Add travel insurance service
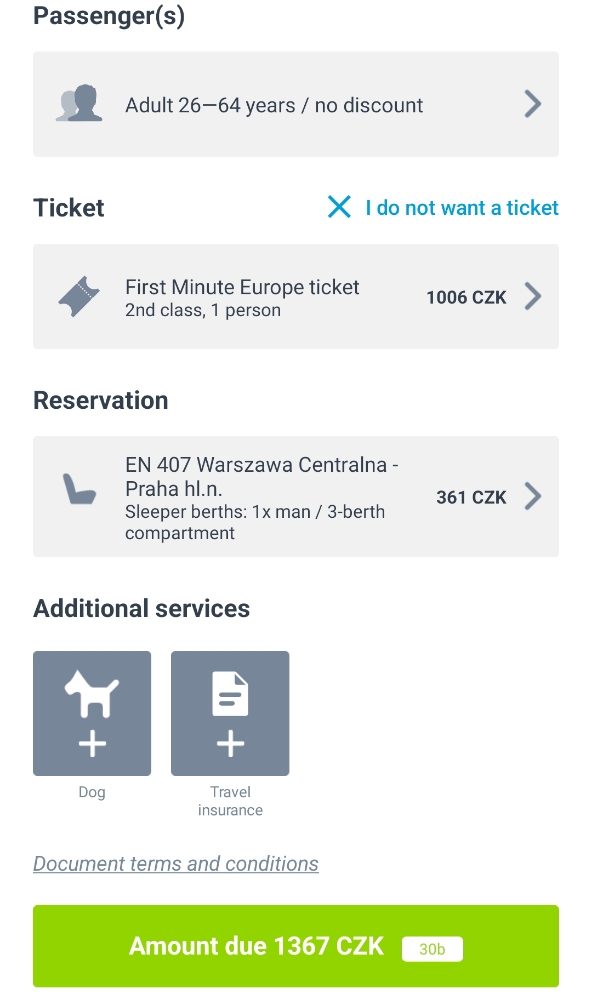 tap(230, 713)
